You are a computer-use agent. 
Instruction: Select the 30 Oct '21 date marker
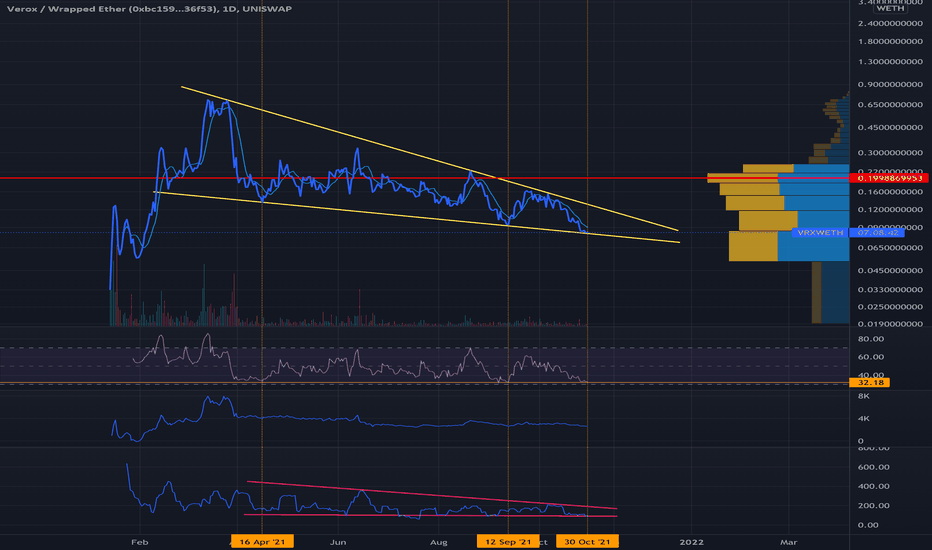[587, 542]
